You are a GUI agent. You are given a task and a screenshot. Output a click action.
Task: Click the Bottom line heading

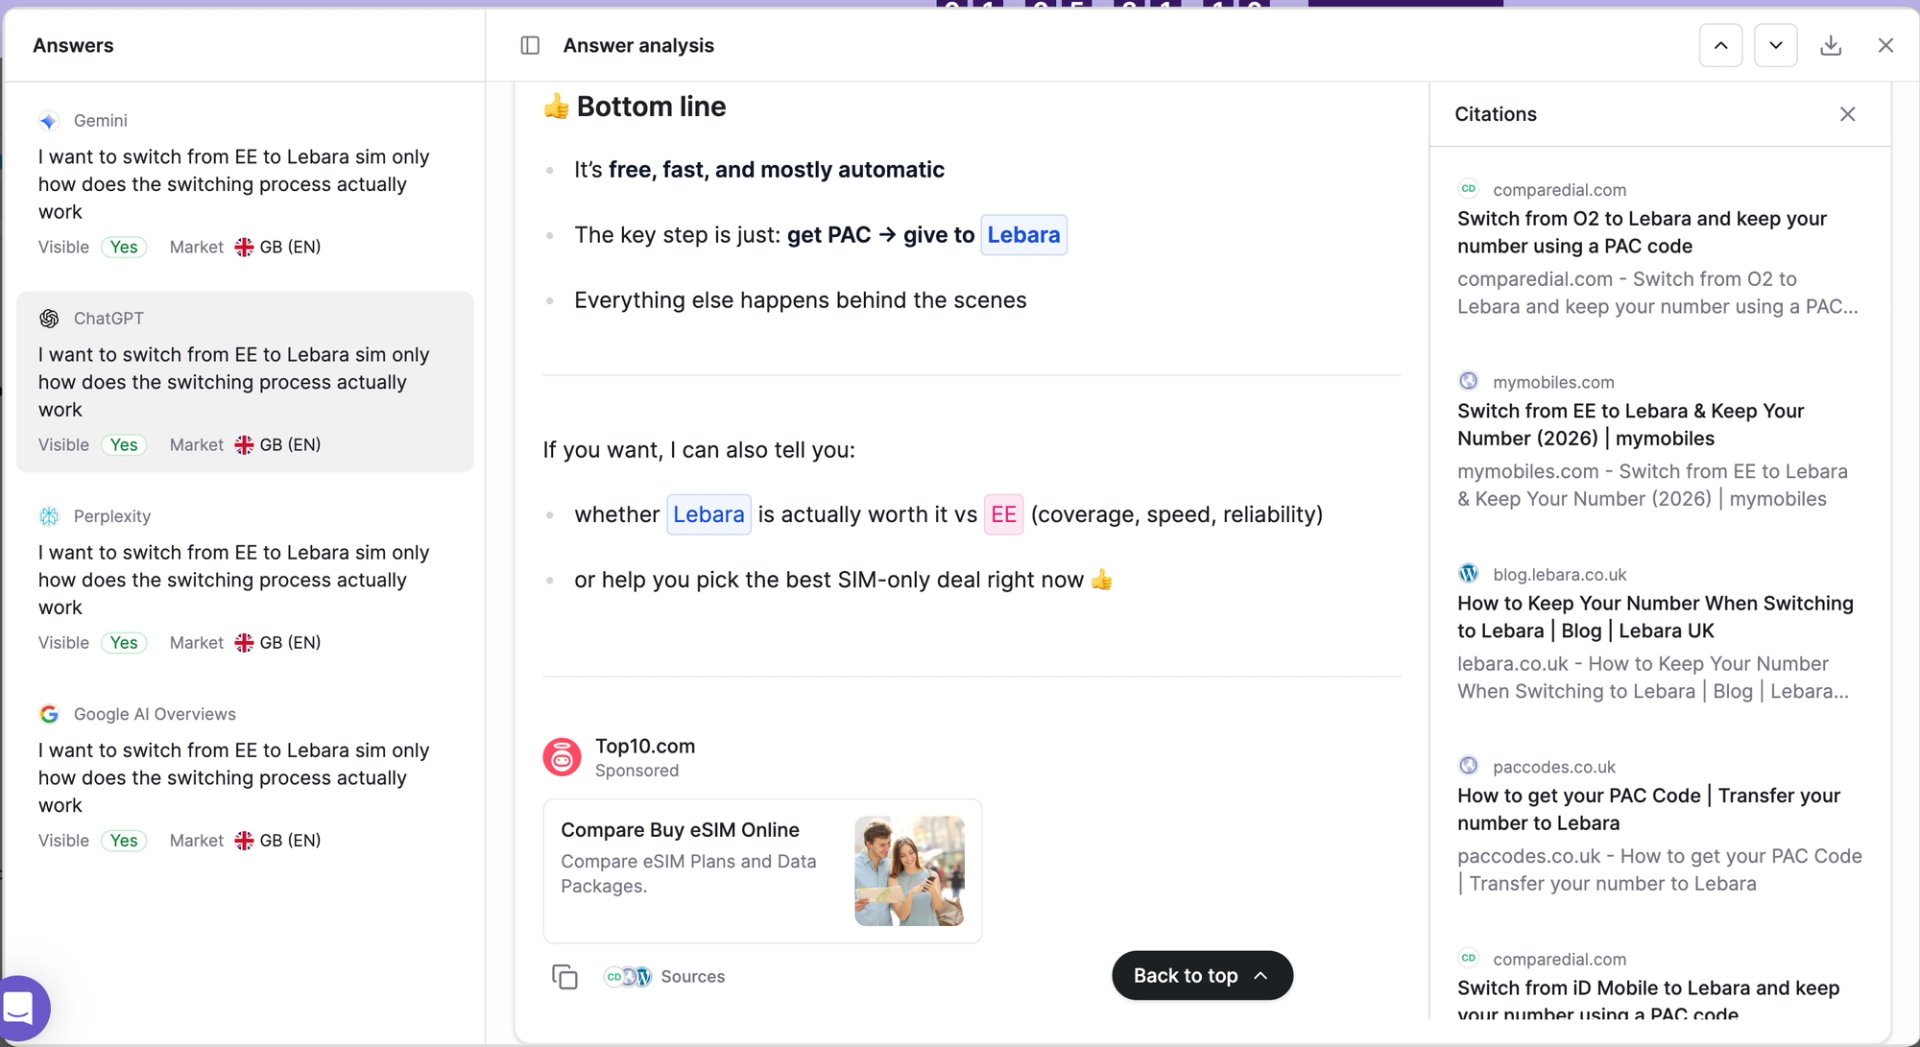[634, 106]
